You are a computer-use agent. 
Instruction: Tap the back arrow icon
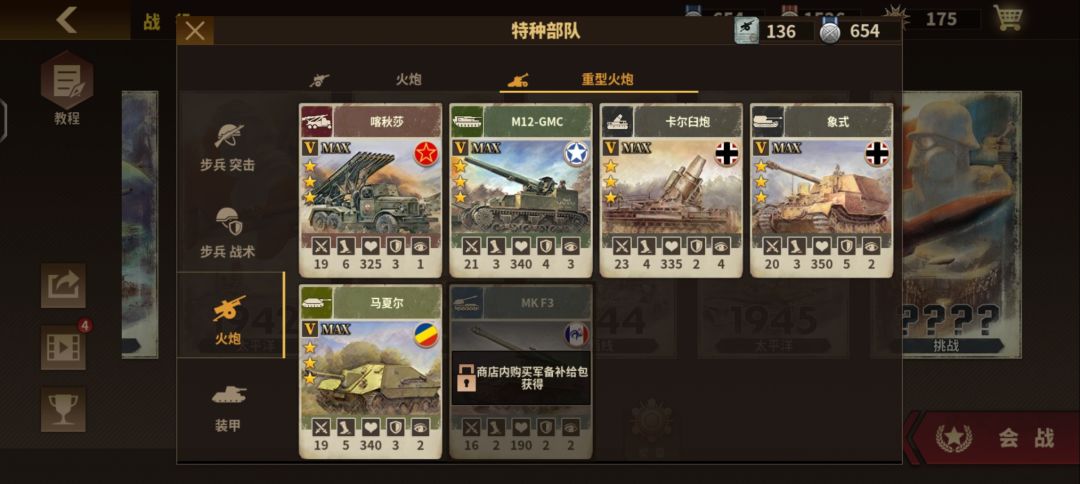click(67, 20)
